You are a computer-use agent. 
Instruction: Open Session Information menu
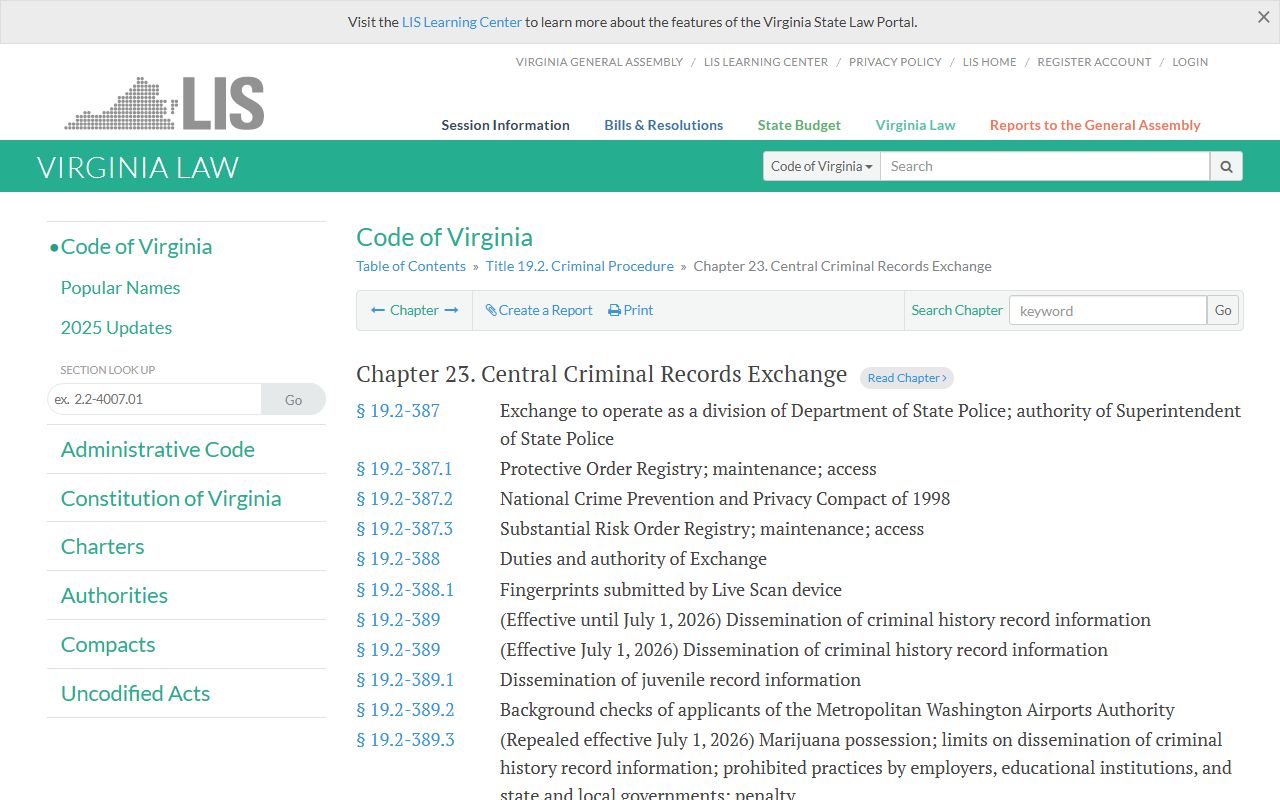(x=505, y=125)
